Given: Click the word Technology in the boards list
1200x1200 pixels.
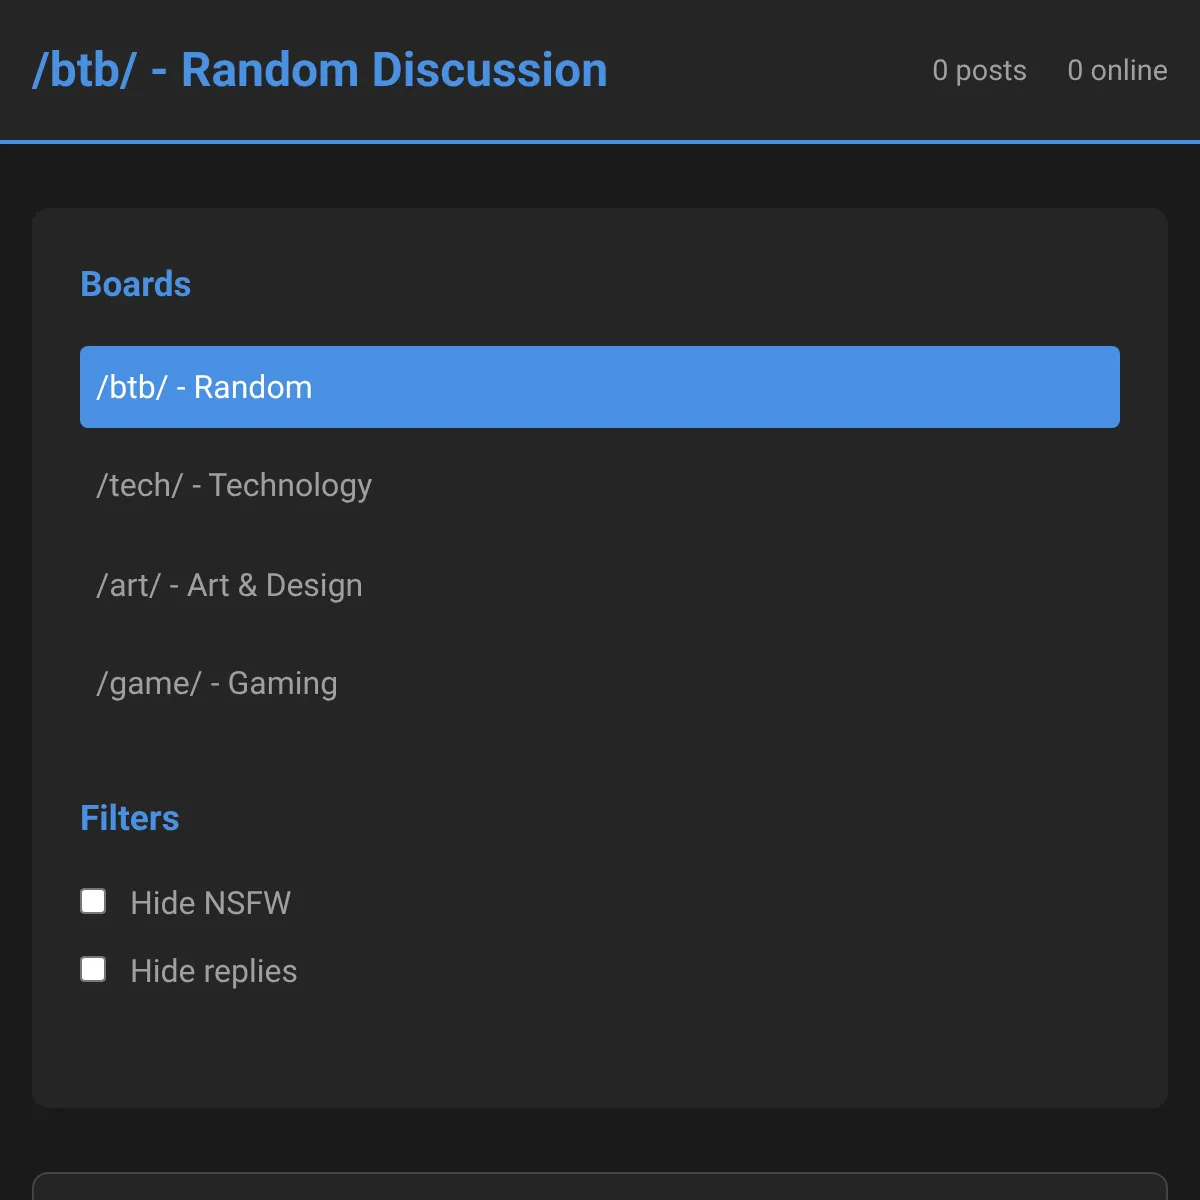Looking at the screenshot, I should tap(290, 486).
